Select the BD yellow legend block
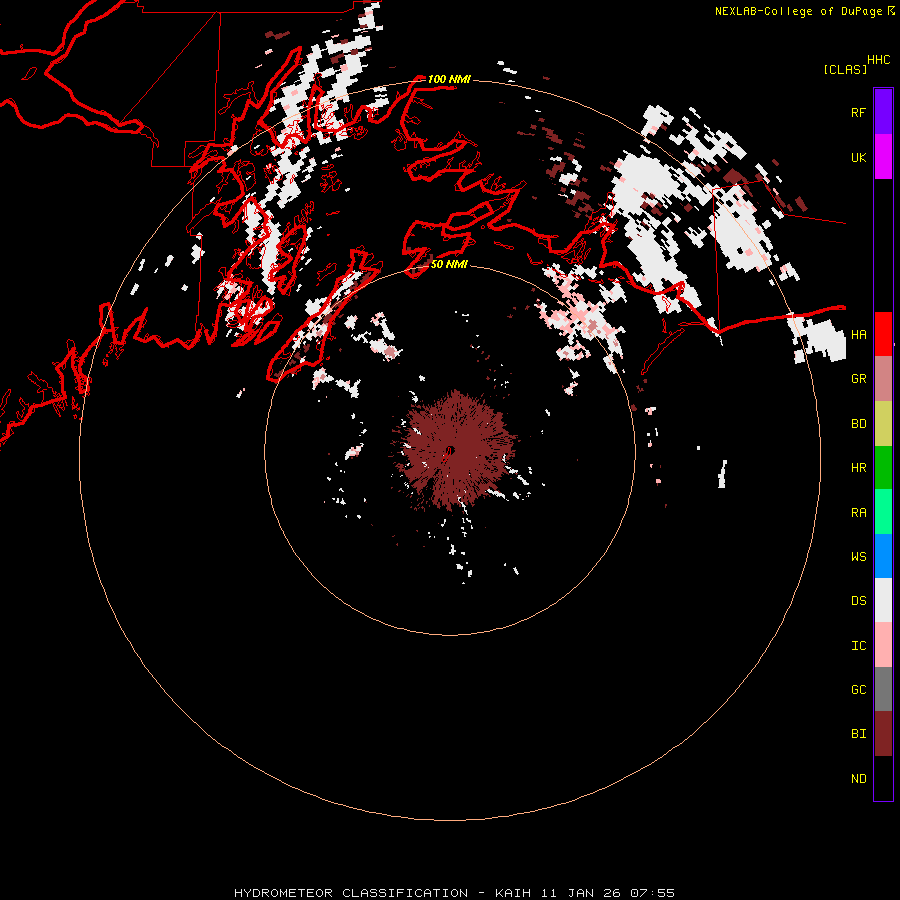The width and height of the screenshot is (900, 900). 883,424
